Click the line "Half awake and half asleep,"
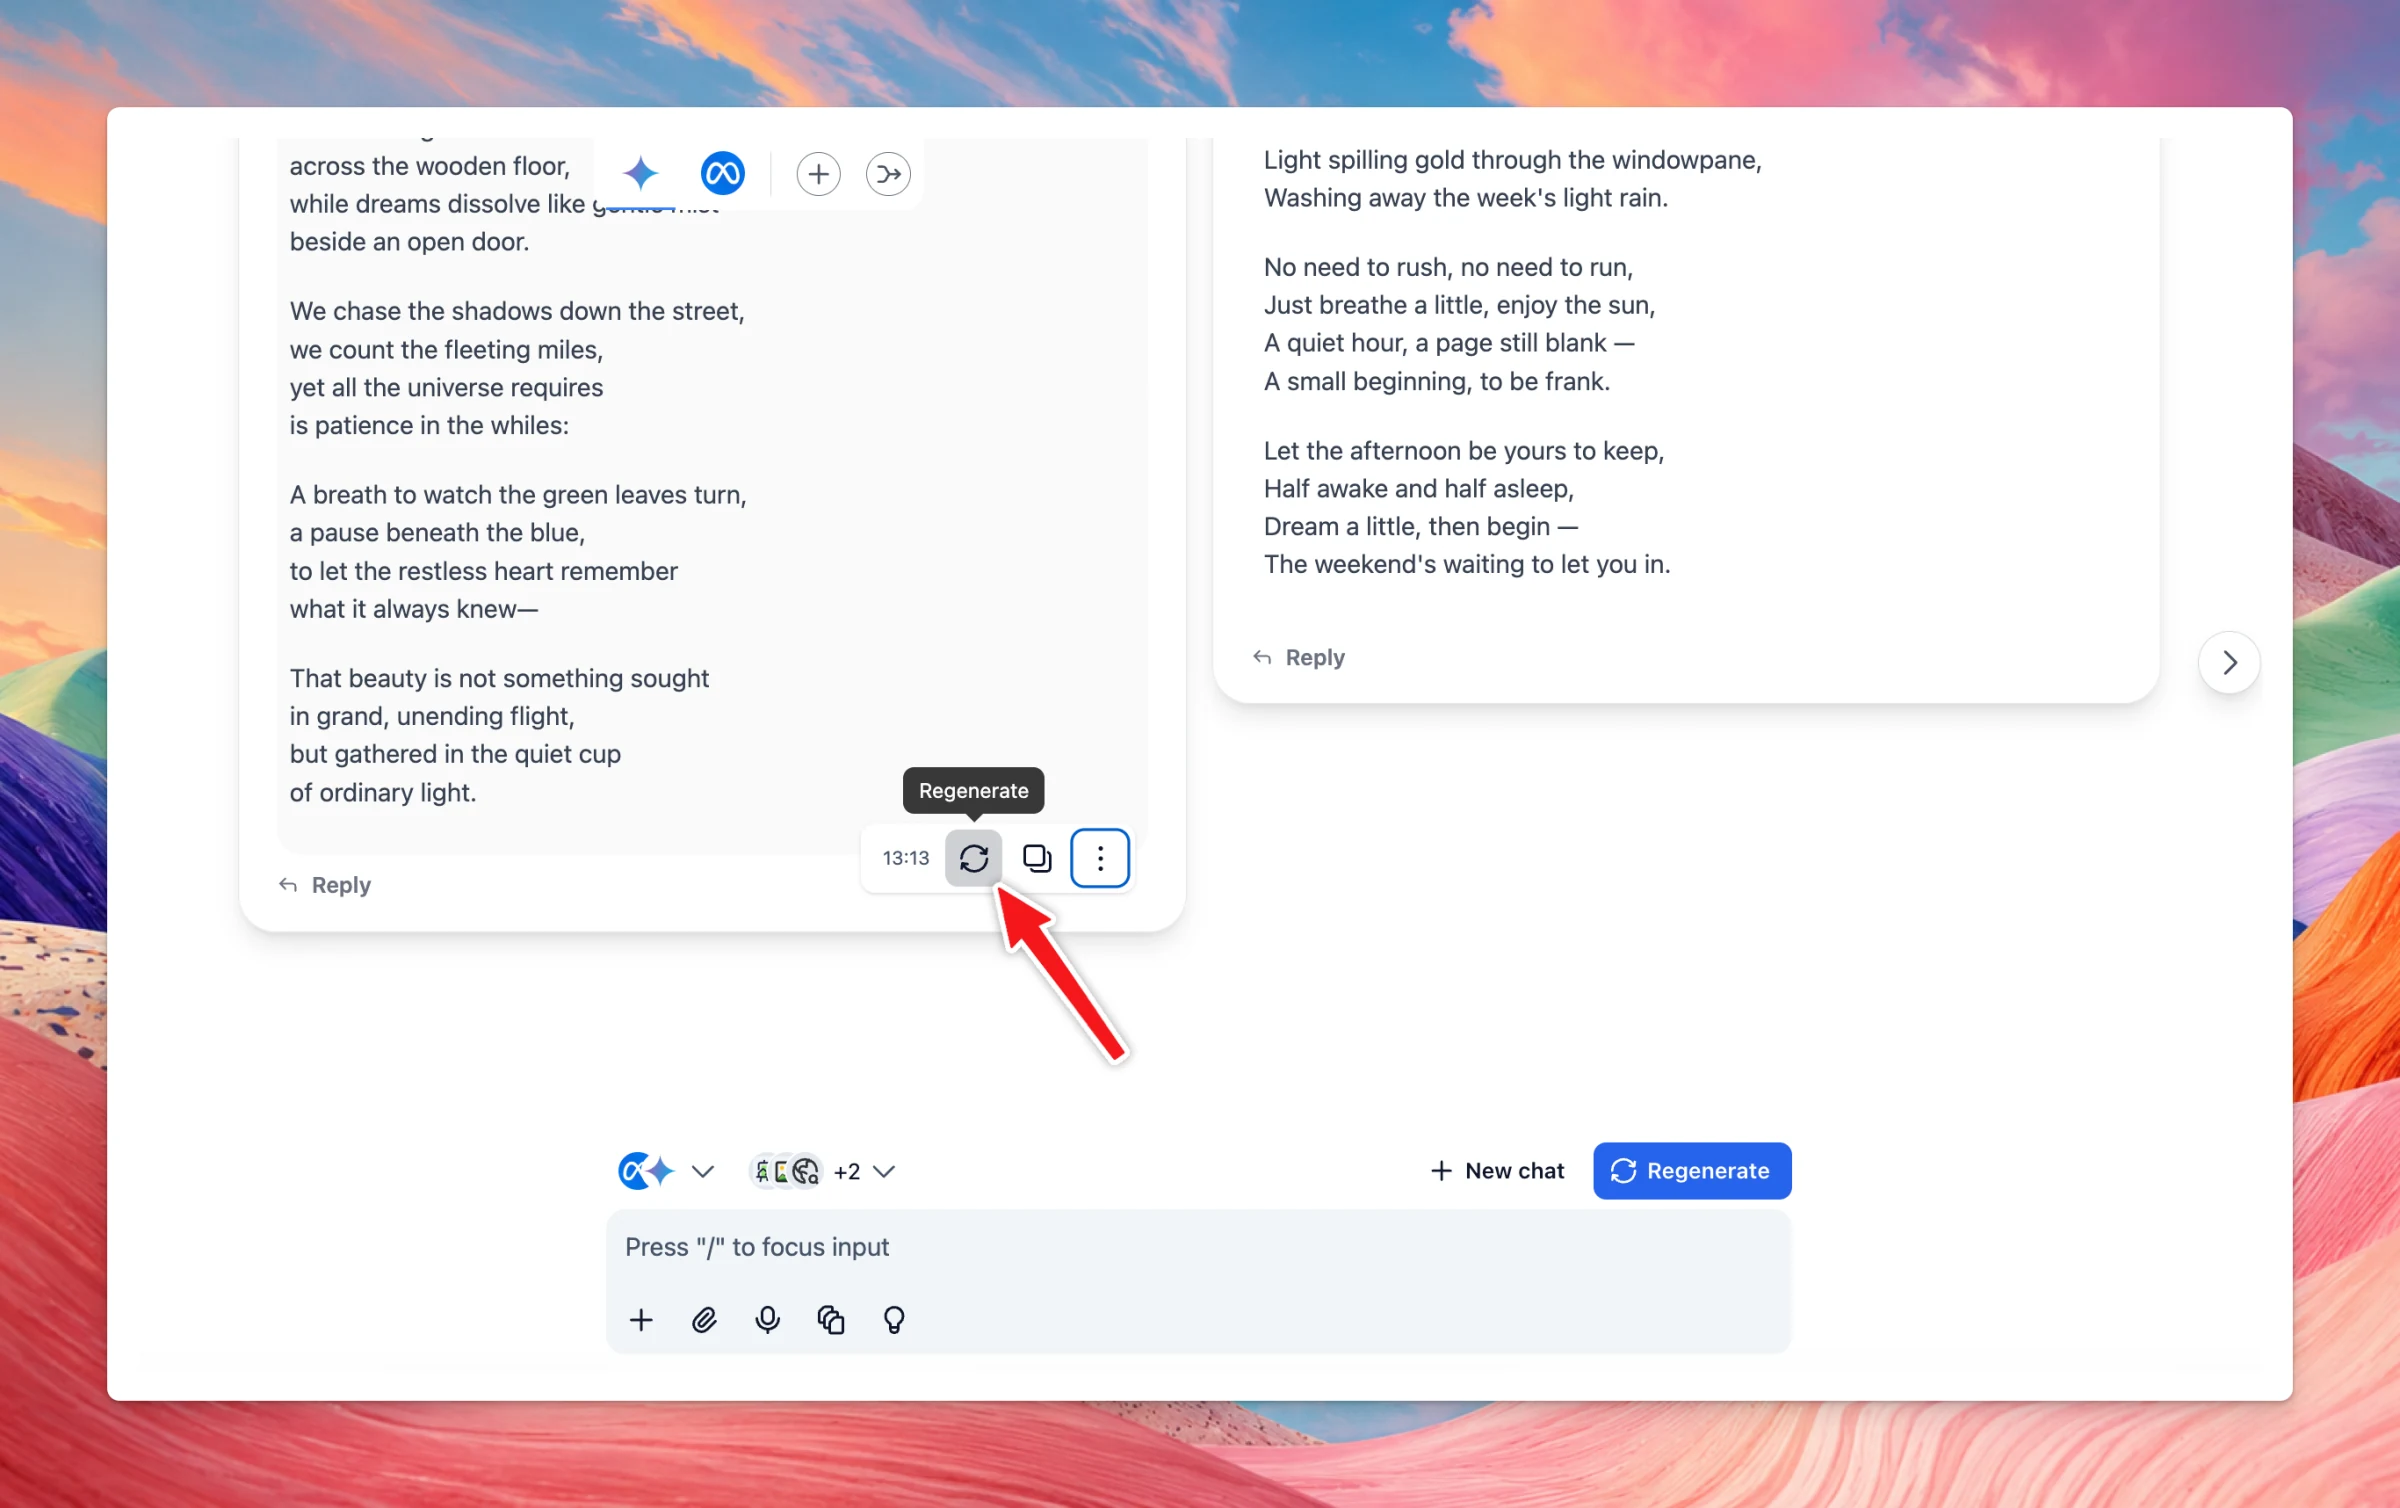The width and height of the screenshot is (2400, 1508). tap(1419, 488)
